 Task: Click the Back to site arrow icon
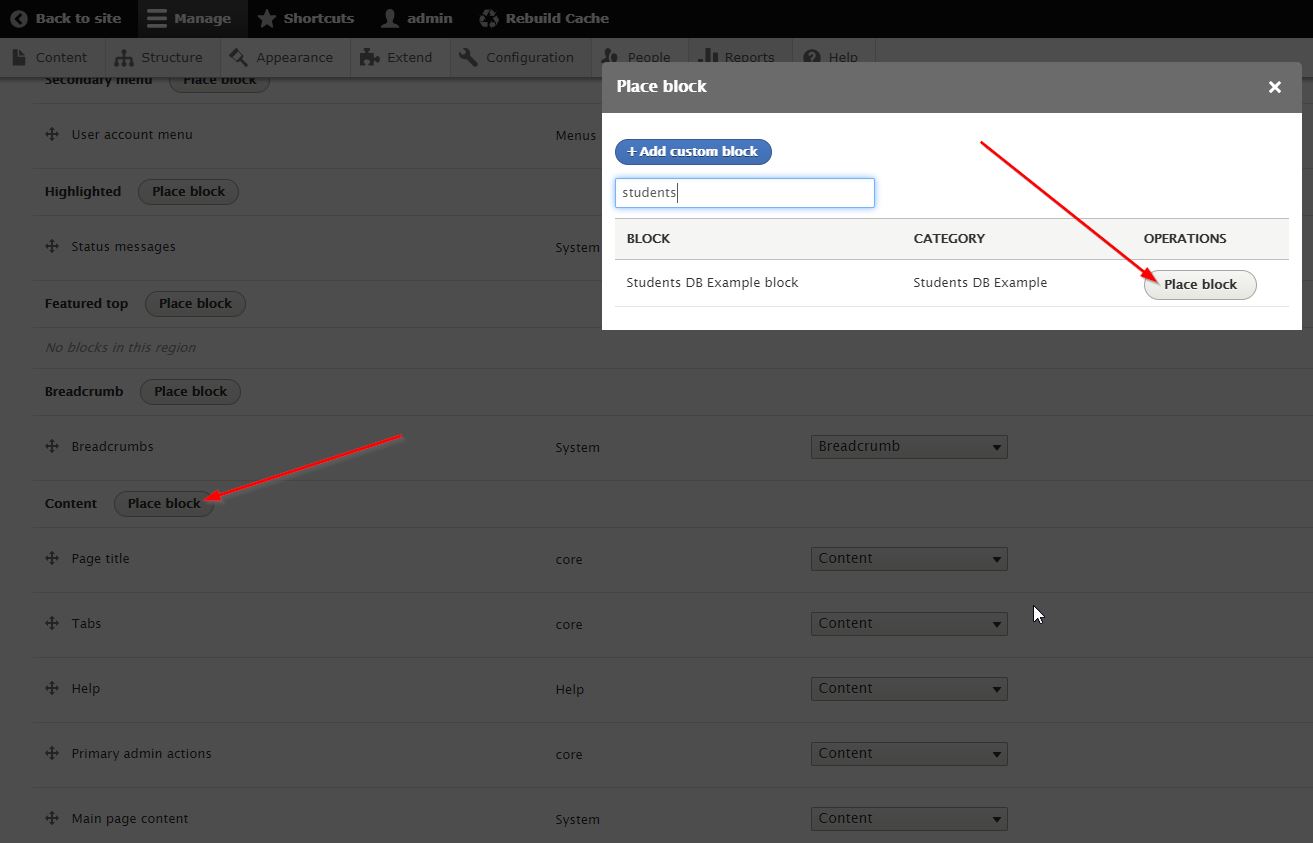click(x=18, y=18)
